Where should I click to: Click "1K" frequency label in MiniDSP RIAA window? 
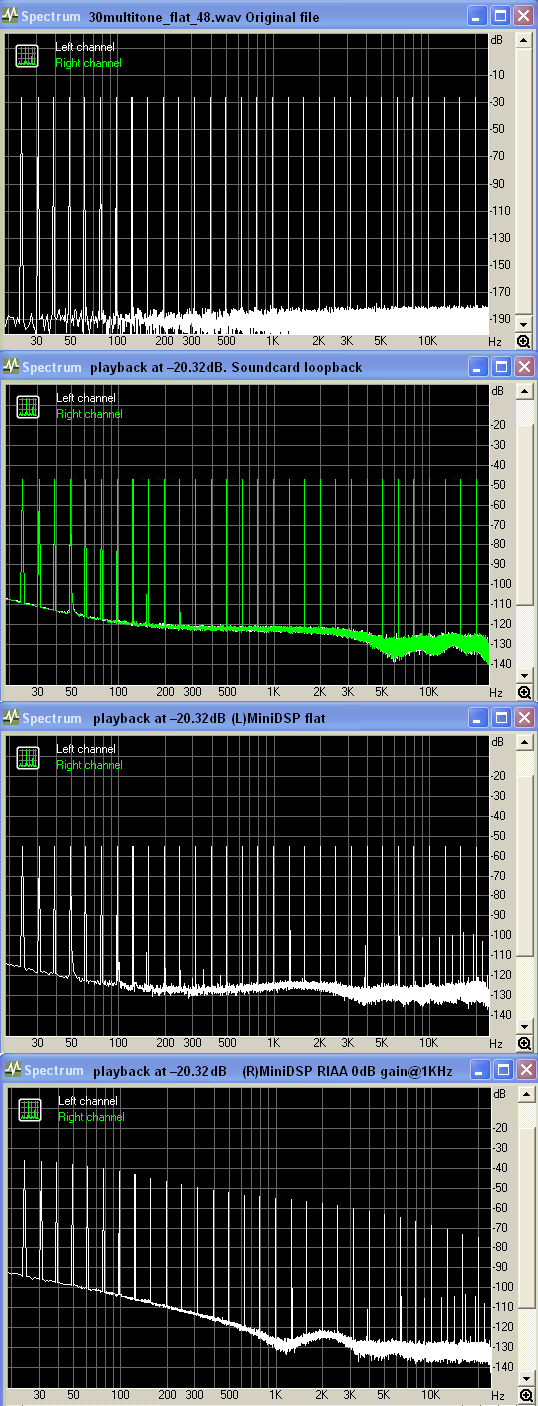pyautogui.click(x=275, y=1394)
